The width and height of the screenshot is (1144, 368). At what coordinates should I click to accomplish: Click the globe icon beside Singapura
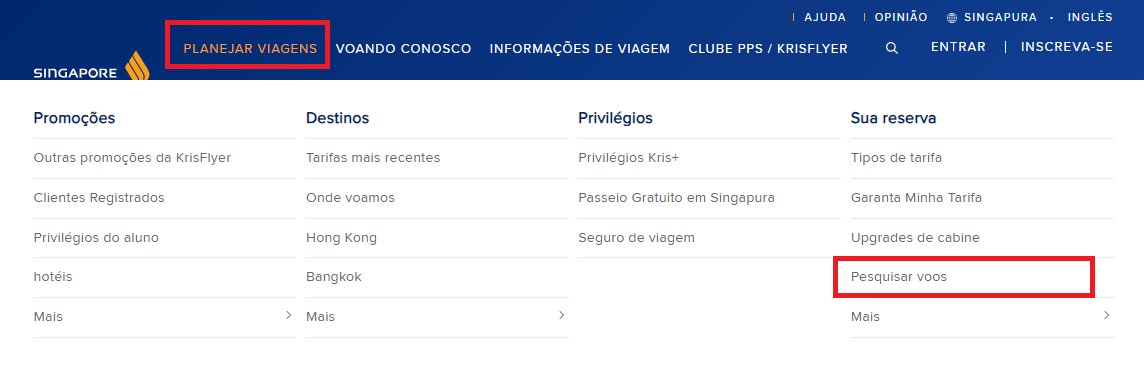[x=951, y=18]
